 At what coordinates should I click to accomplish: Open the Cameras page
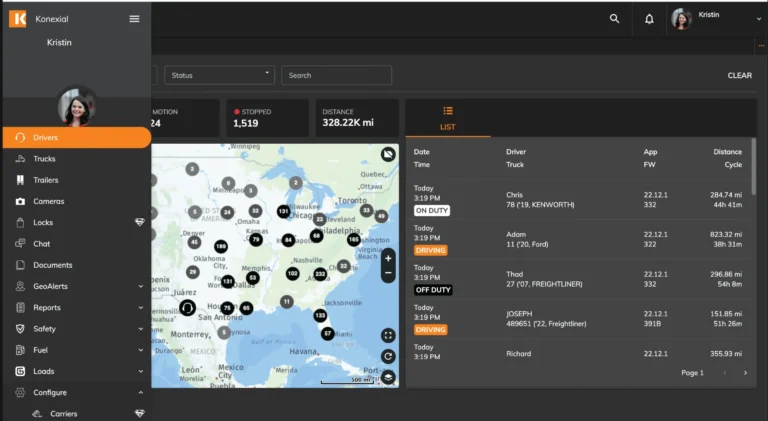(x=48, y=201)
